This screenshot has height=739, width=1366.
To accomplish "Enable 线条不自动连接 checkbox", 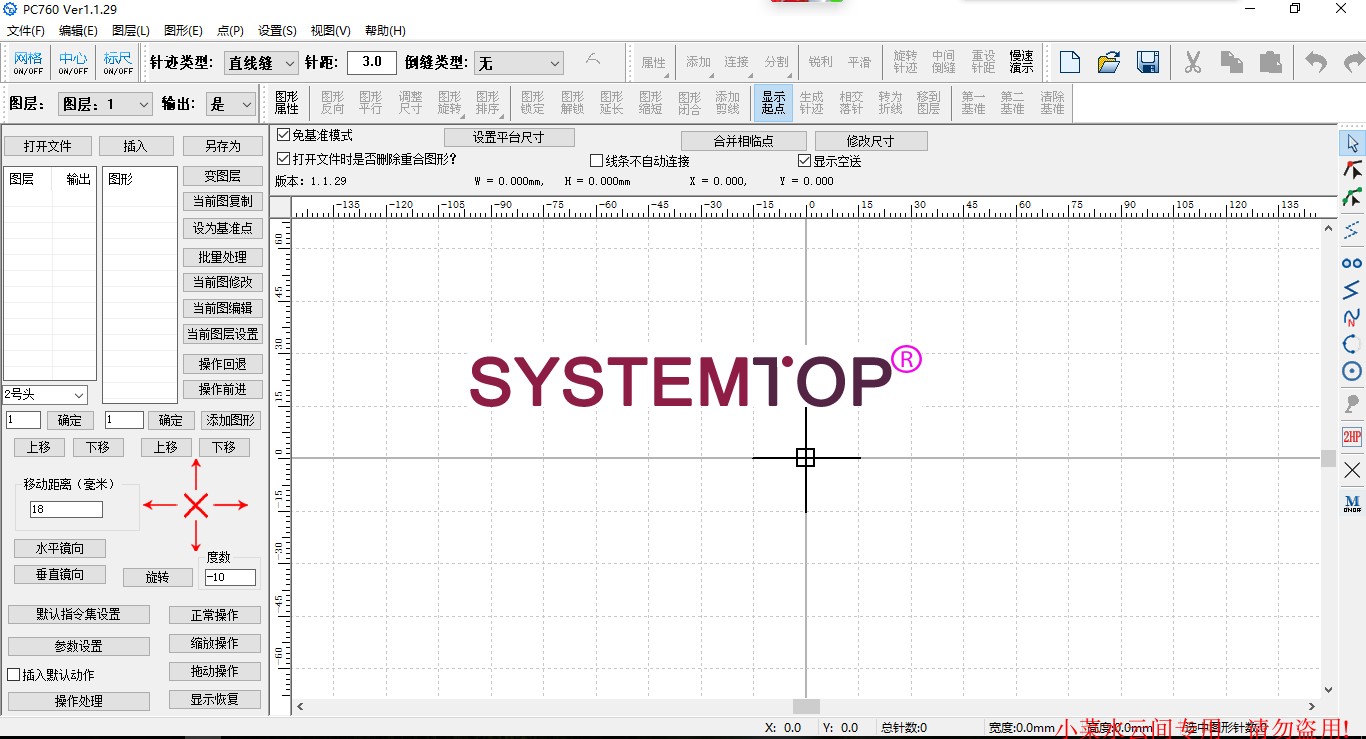I will click(597, 161).
